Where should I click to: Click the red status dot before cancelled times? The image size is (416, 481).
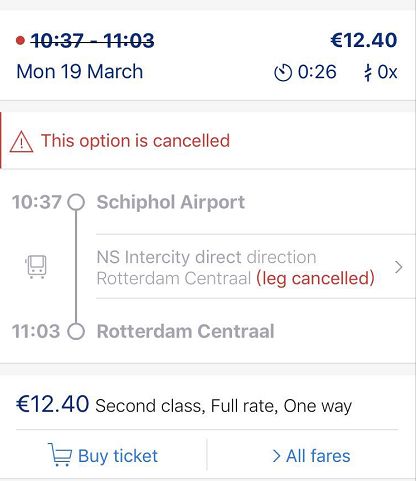pos(20,41)
